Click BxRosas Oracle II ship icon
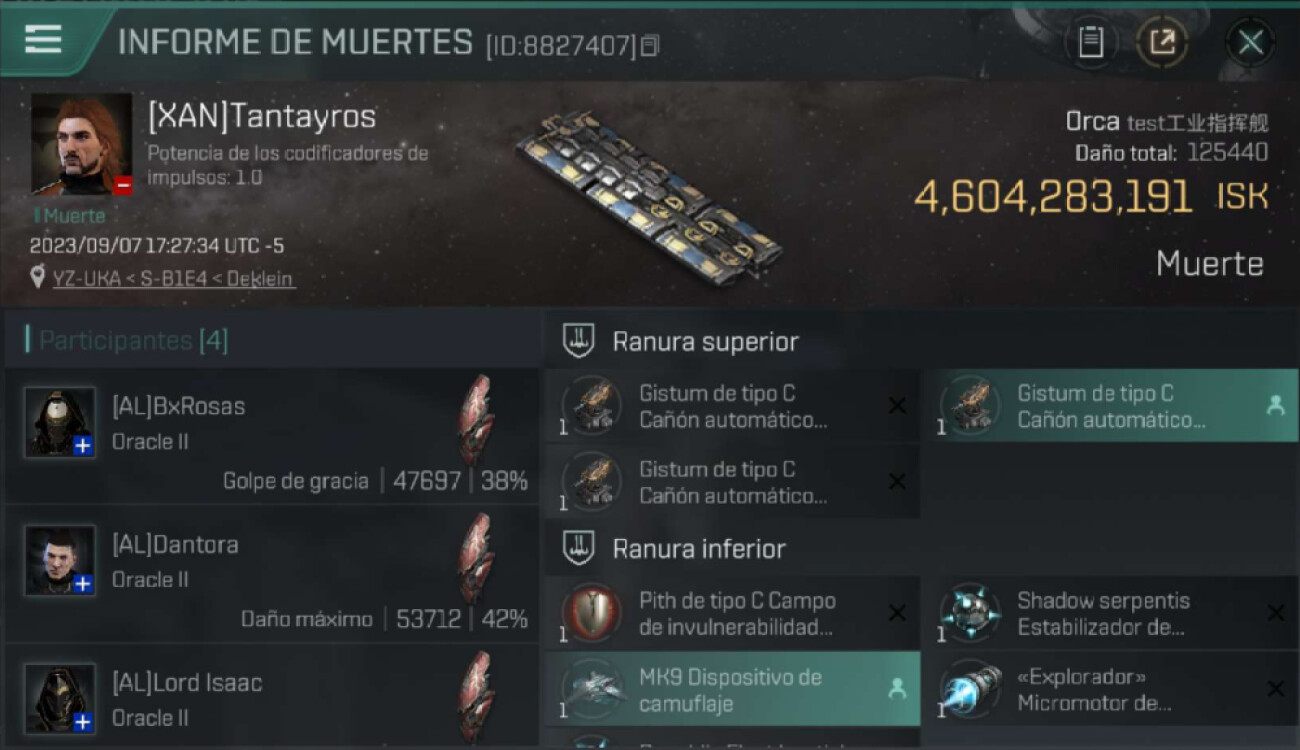Image resolution: width=1300 pixels, height=750 pixels. [x=477, y=420]
